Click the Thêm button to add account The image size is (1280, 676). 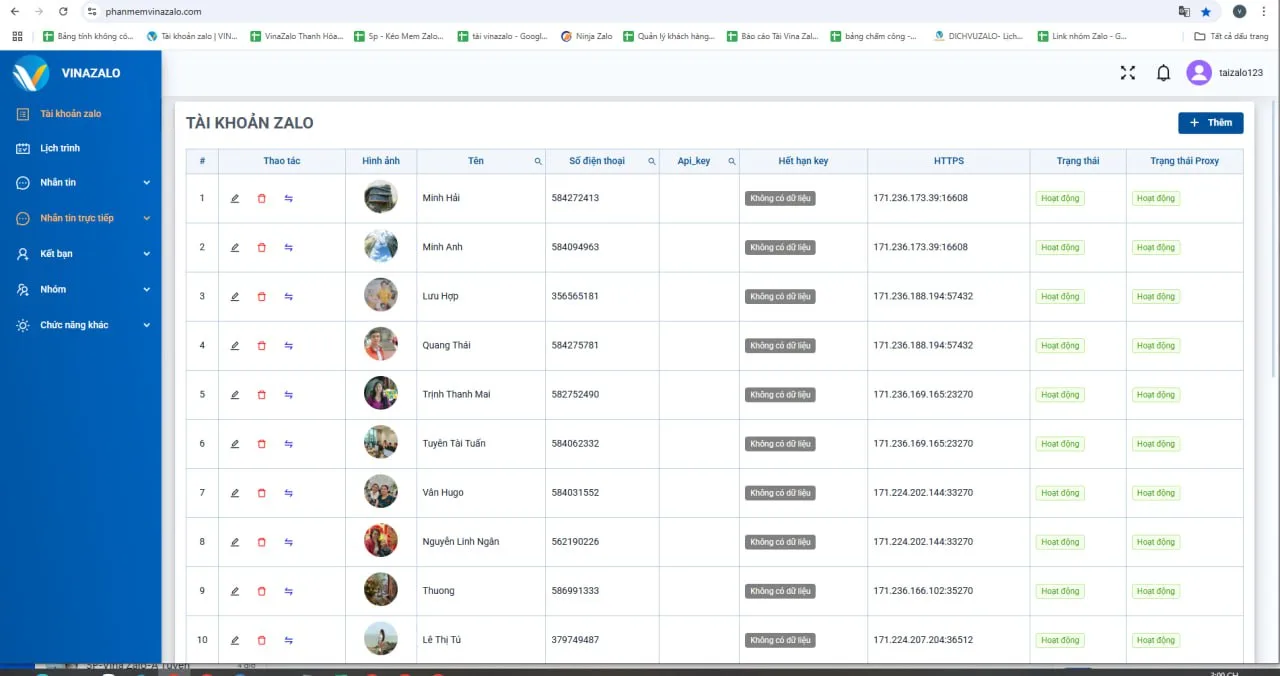click(1210, 123)
